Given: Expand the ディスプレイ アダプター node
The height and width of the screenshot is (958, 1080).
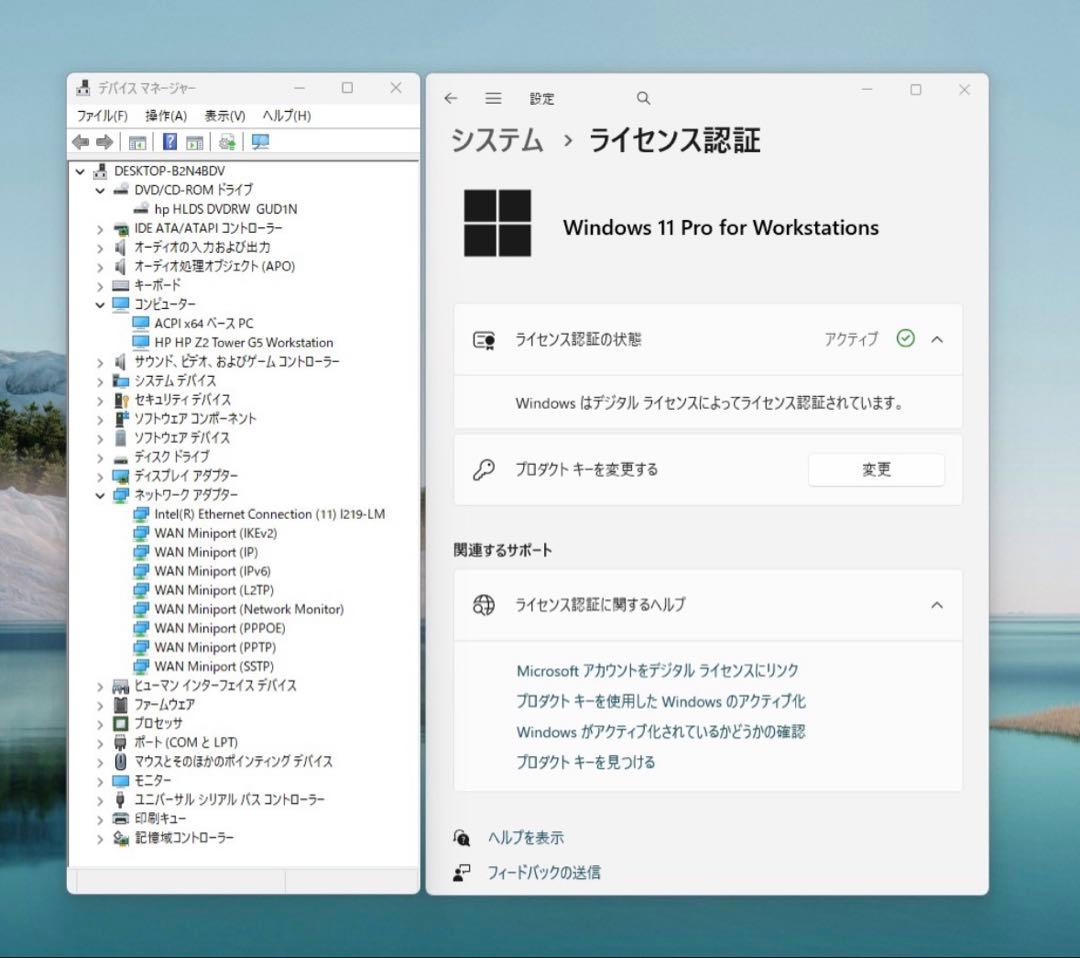Looking at the screenshot, I should pos(99,476).
